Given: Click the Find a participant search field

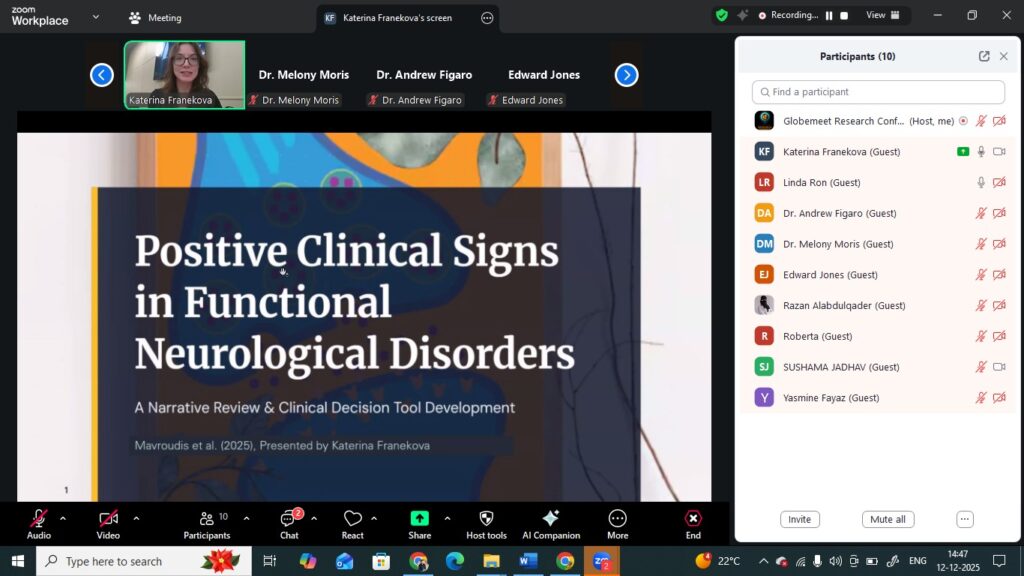Looking at the screenshot, I should click(x=878, y=92).
